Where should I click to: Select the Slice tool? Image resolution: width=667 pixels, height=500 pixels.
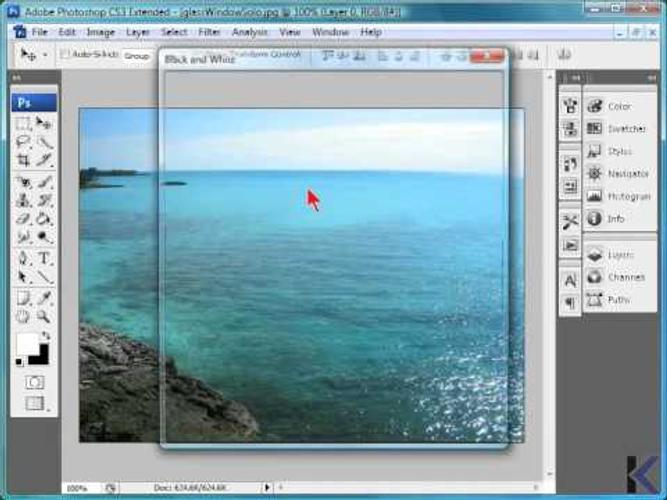click(x=43, y=160)
